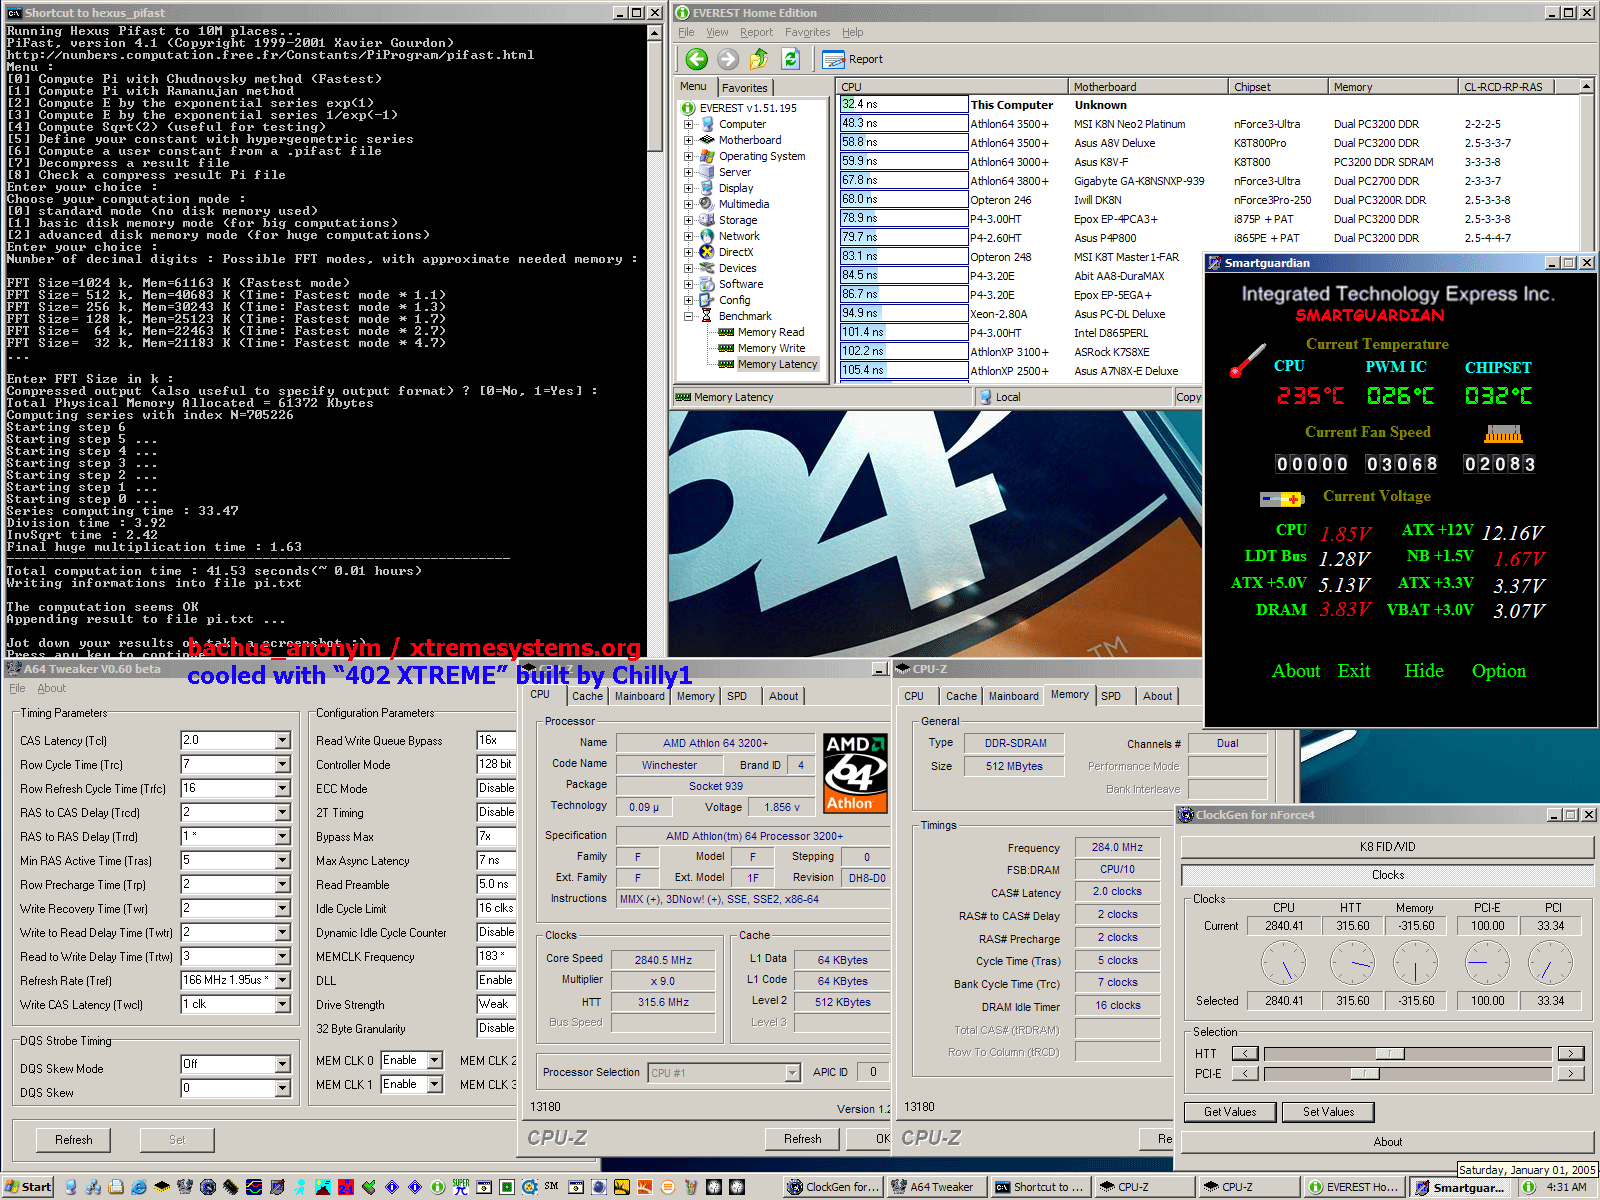1600x1200 pixels.
Task: Open the RAS to CAS Delay (Trcd) dropdown
Action: click(x=283, y=812)
